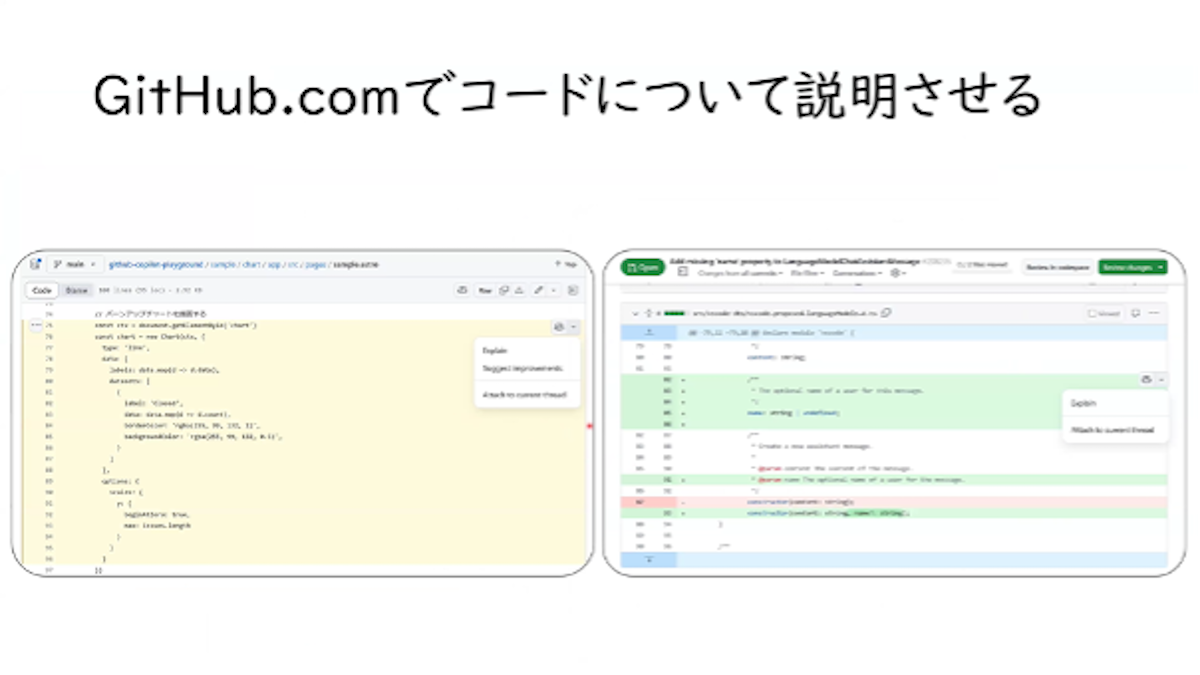This screenshot has width=1200, height=675.
Task: Copy raw file contents icon
Action: click(x=504, y=290)
